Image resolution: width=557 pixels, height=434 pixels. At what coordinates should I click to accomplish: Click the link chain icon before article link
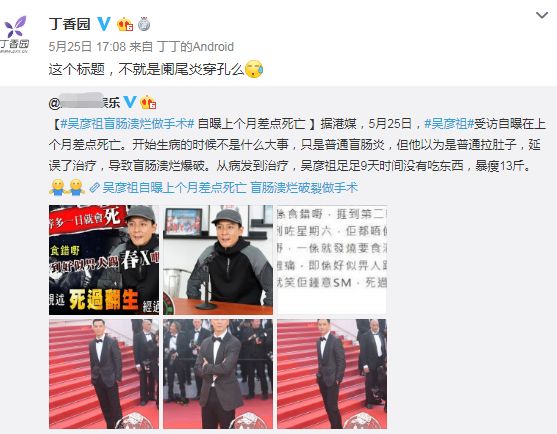click(x=94, y=188)
